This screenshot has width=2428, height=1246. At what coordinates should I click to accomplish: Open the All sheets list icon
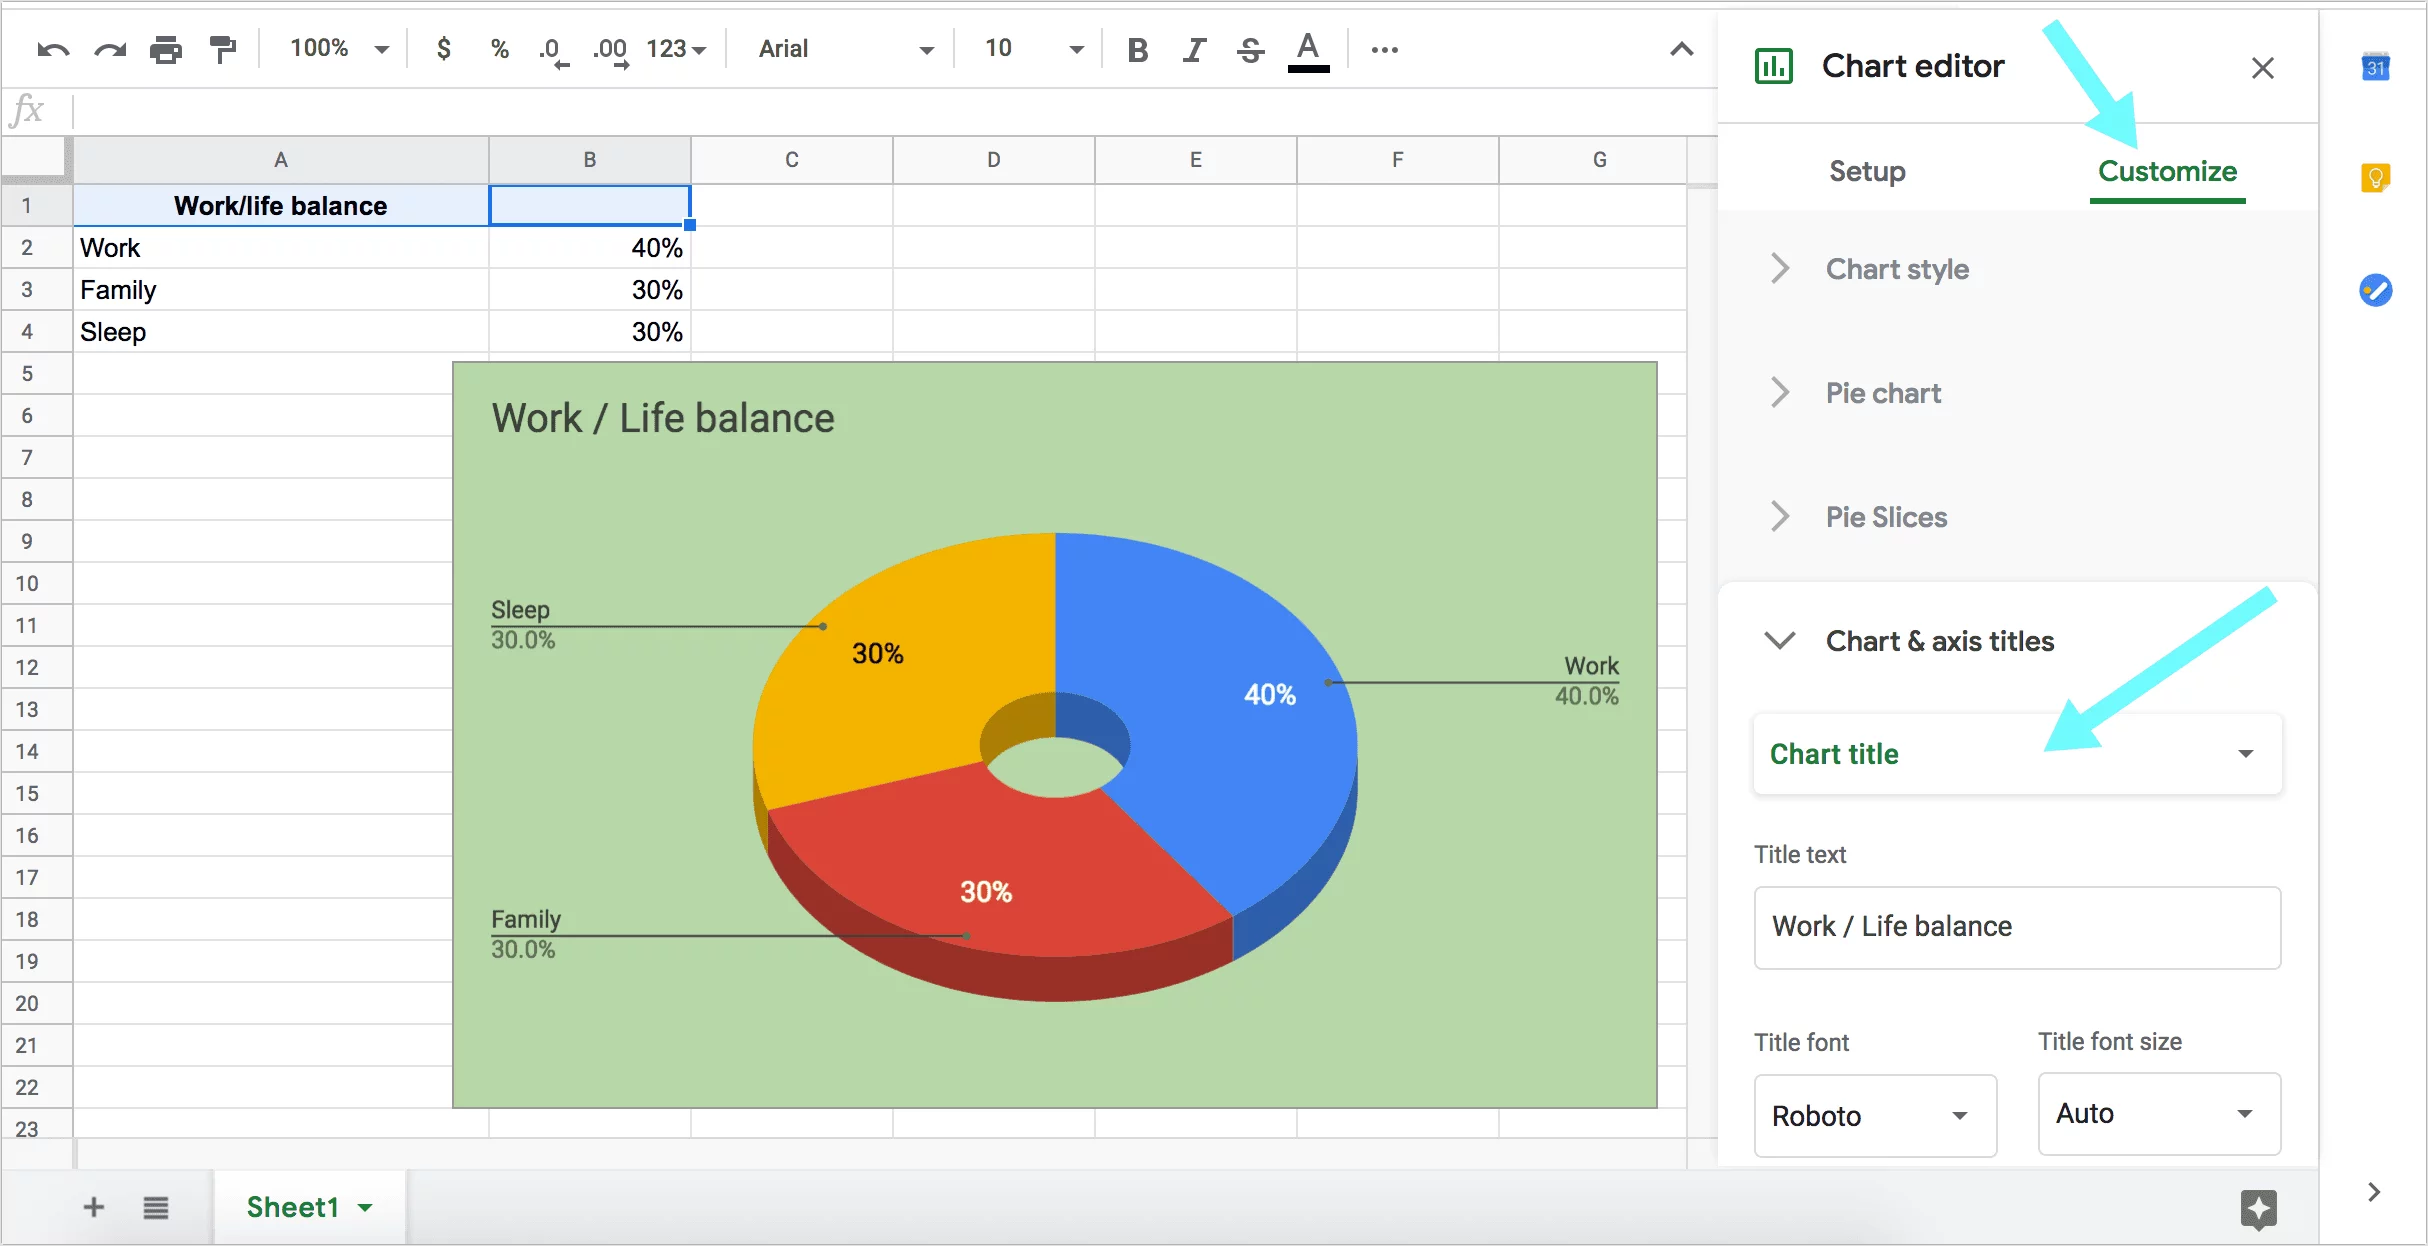[156, 1207]
